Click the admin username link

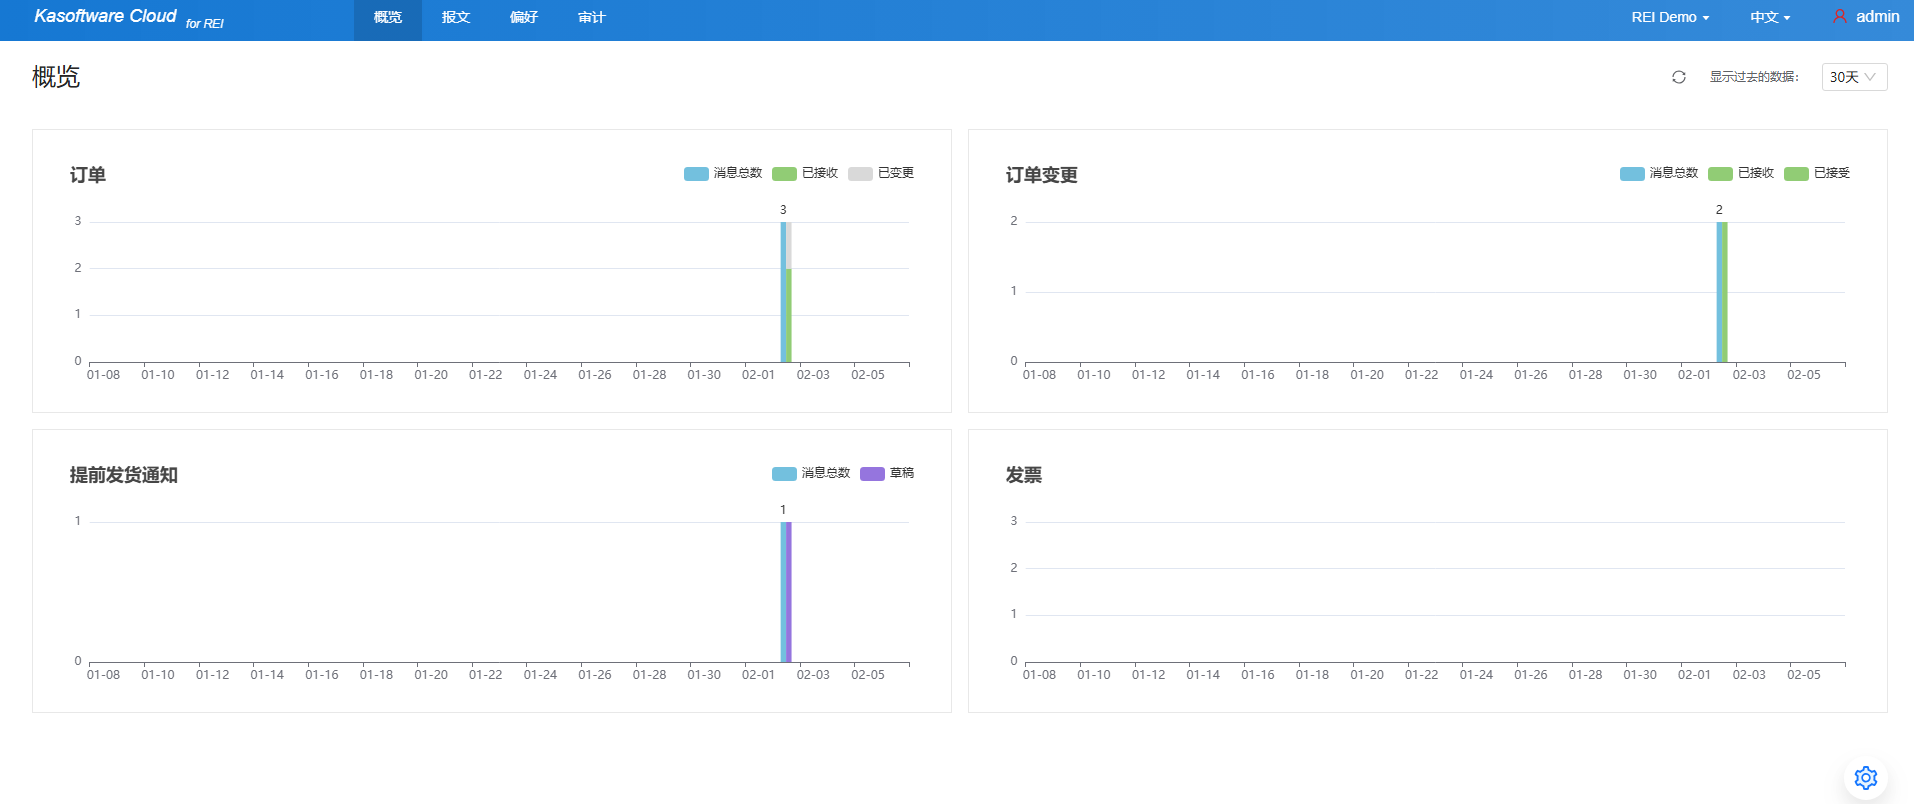point(1877,17)
